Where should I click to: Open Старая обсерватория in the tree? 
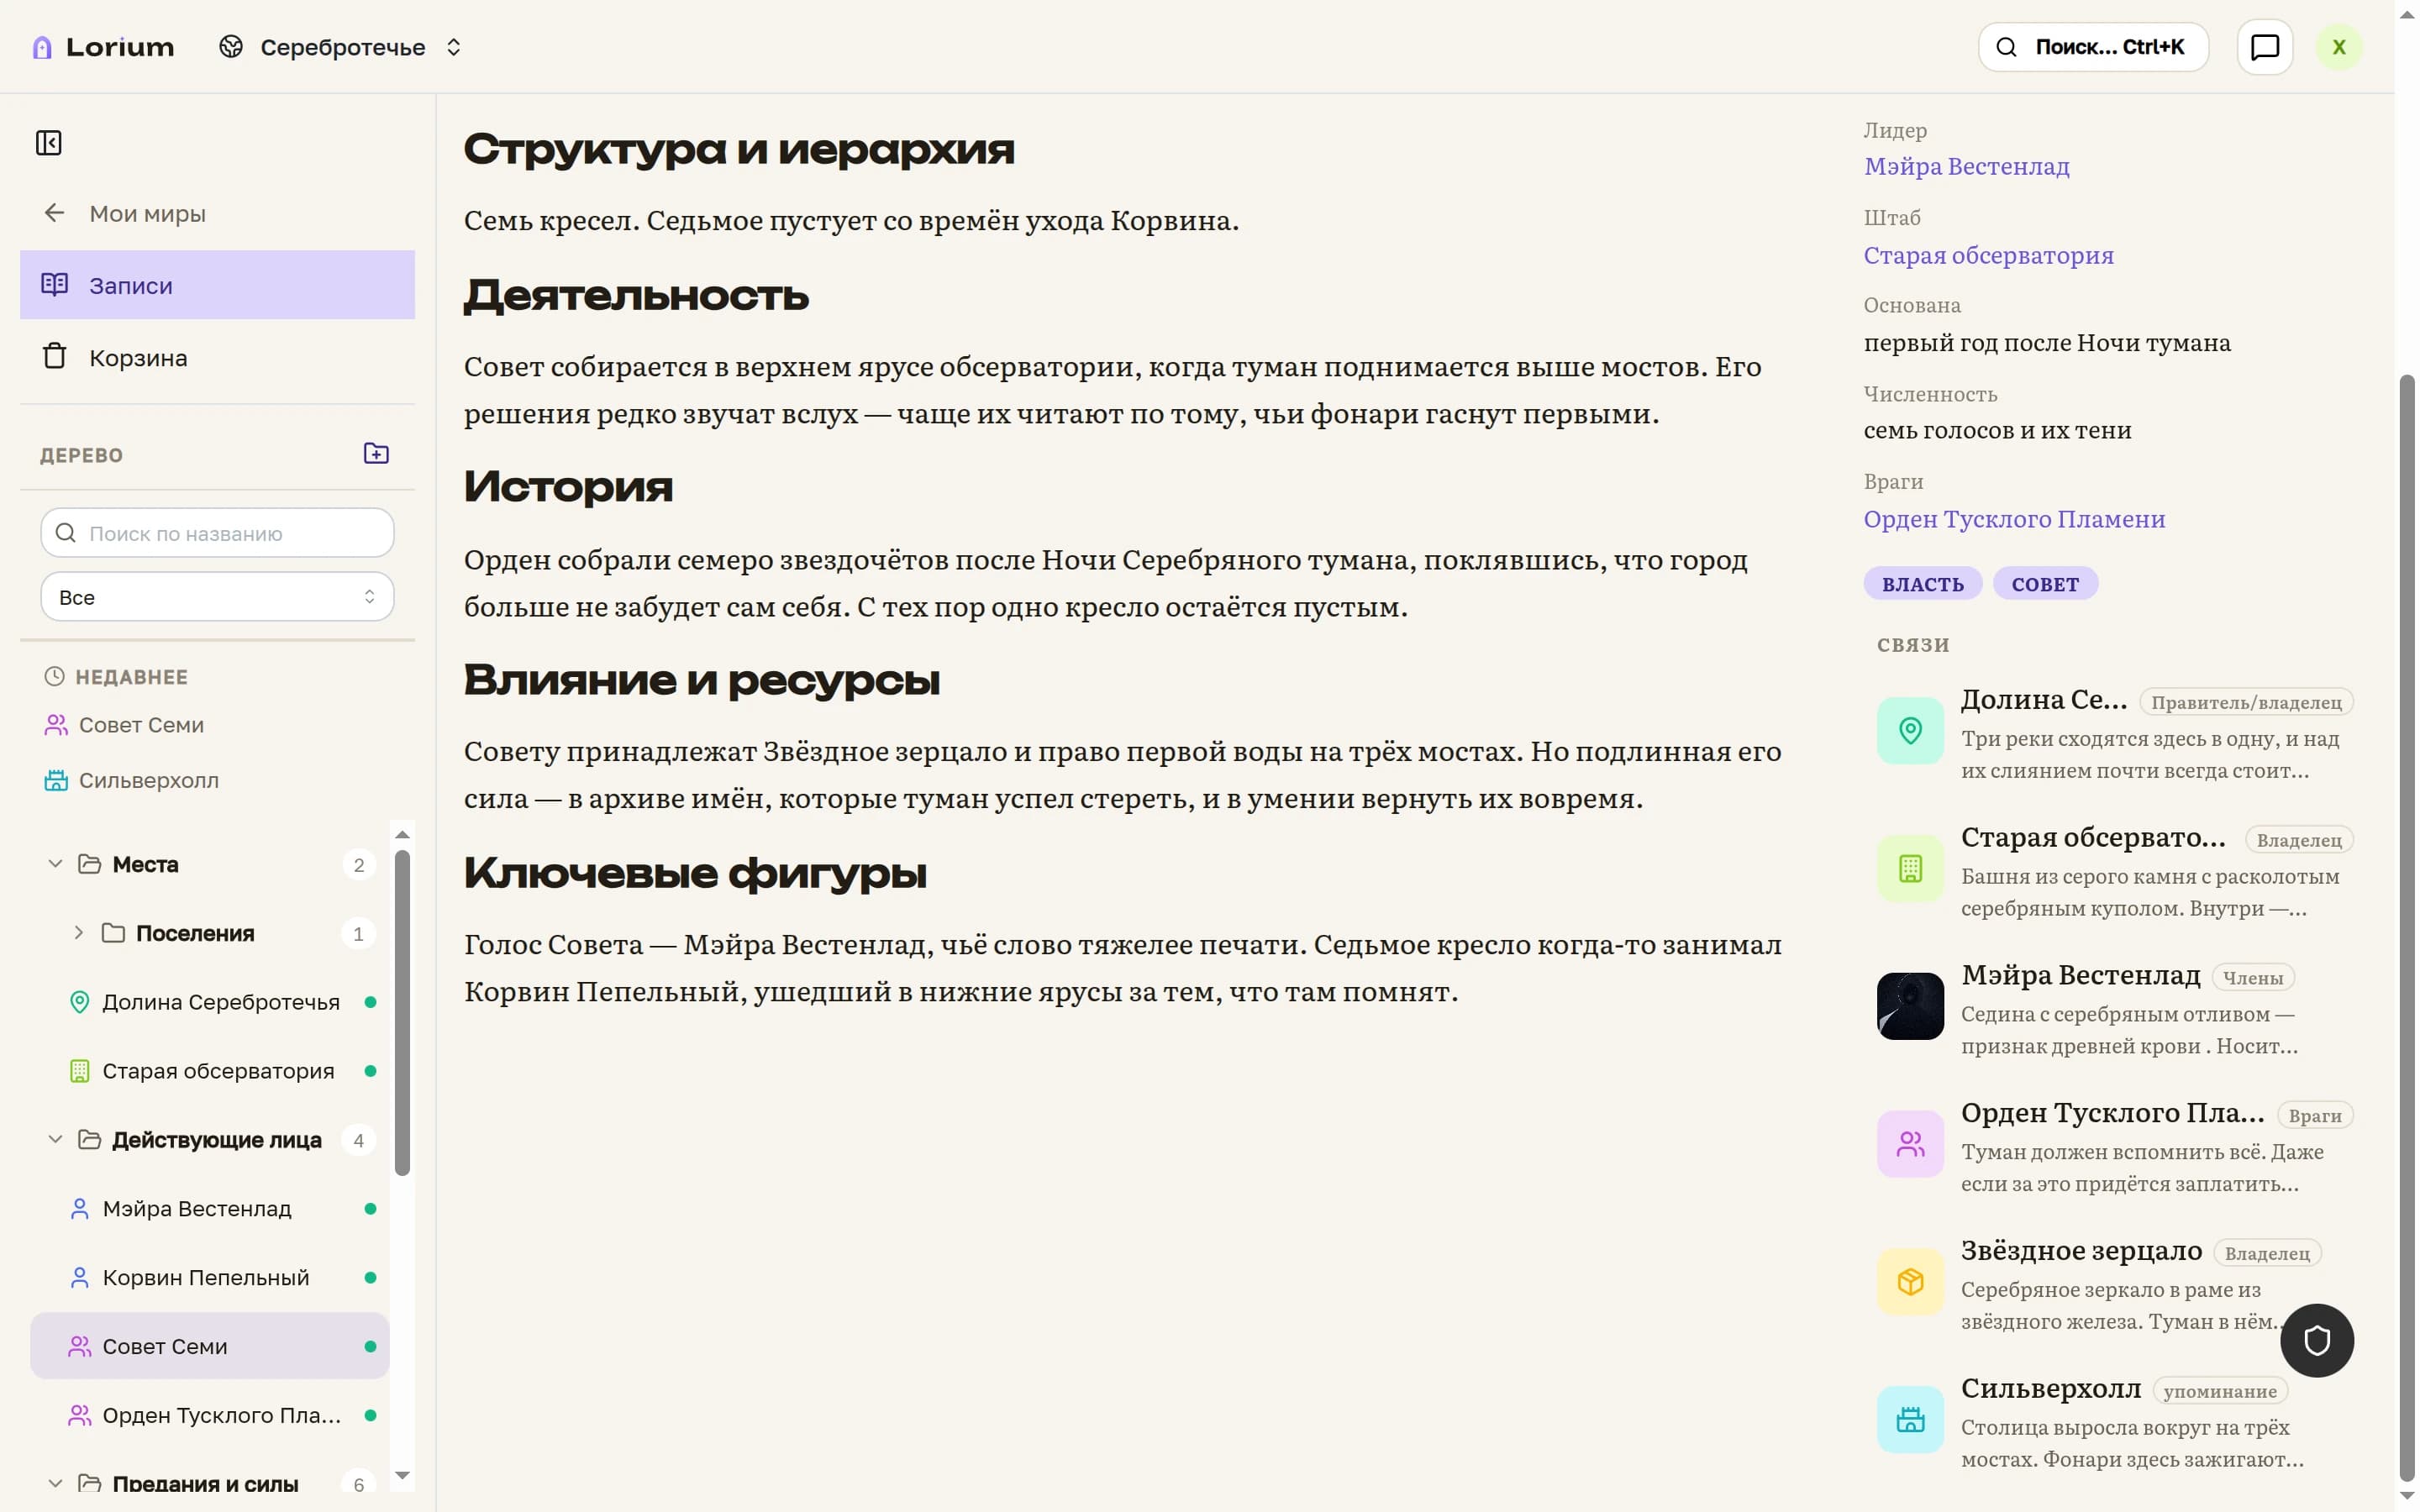coord(210,1071)
